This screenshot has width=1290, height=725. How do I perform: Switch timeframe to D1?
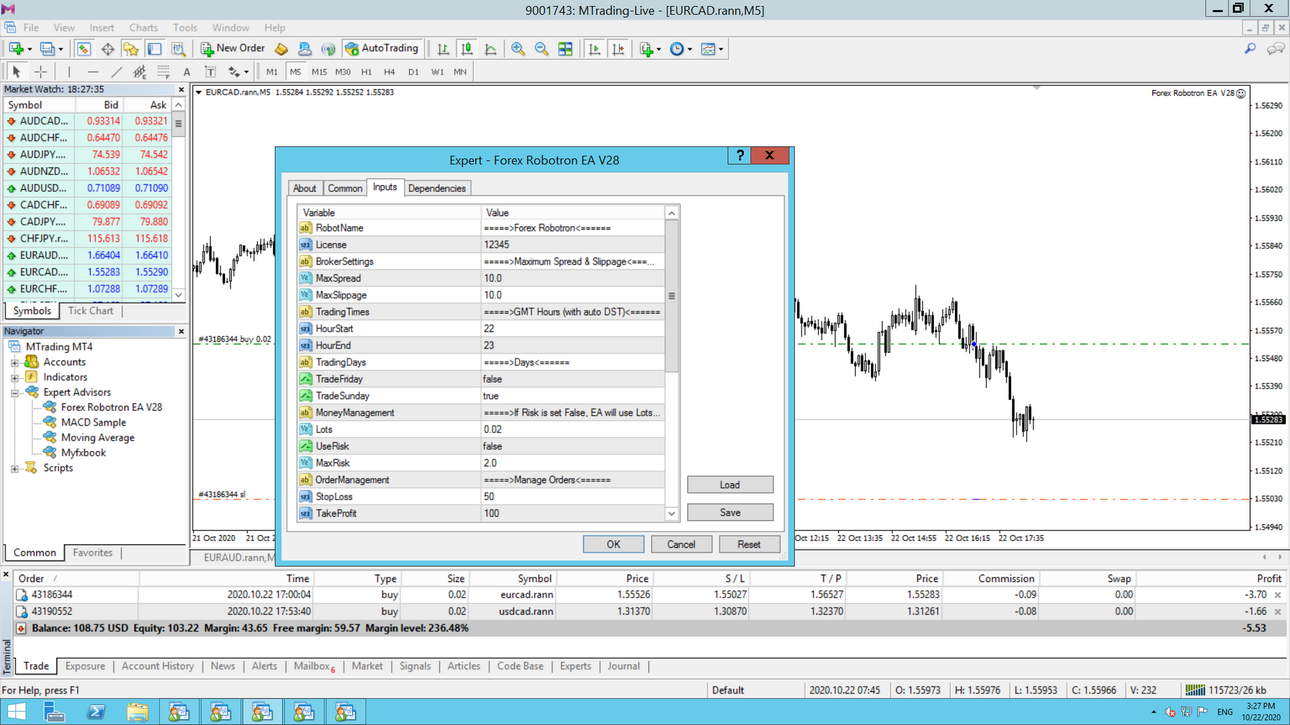413,72
